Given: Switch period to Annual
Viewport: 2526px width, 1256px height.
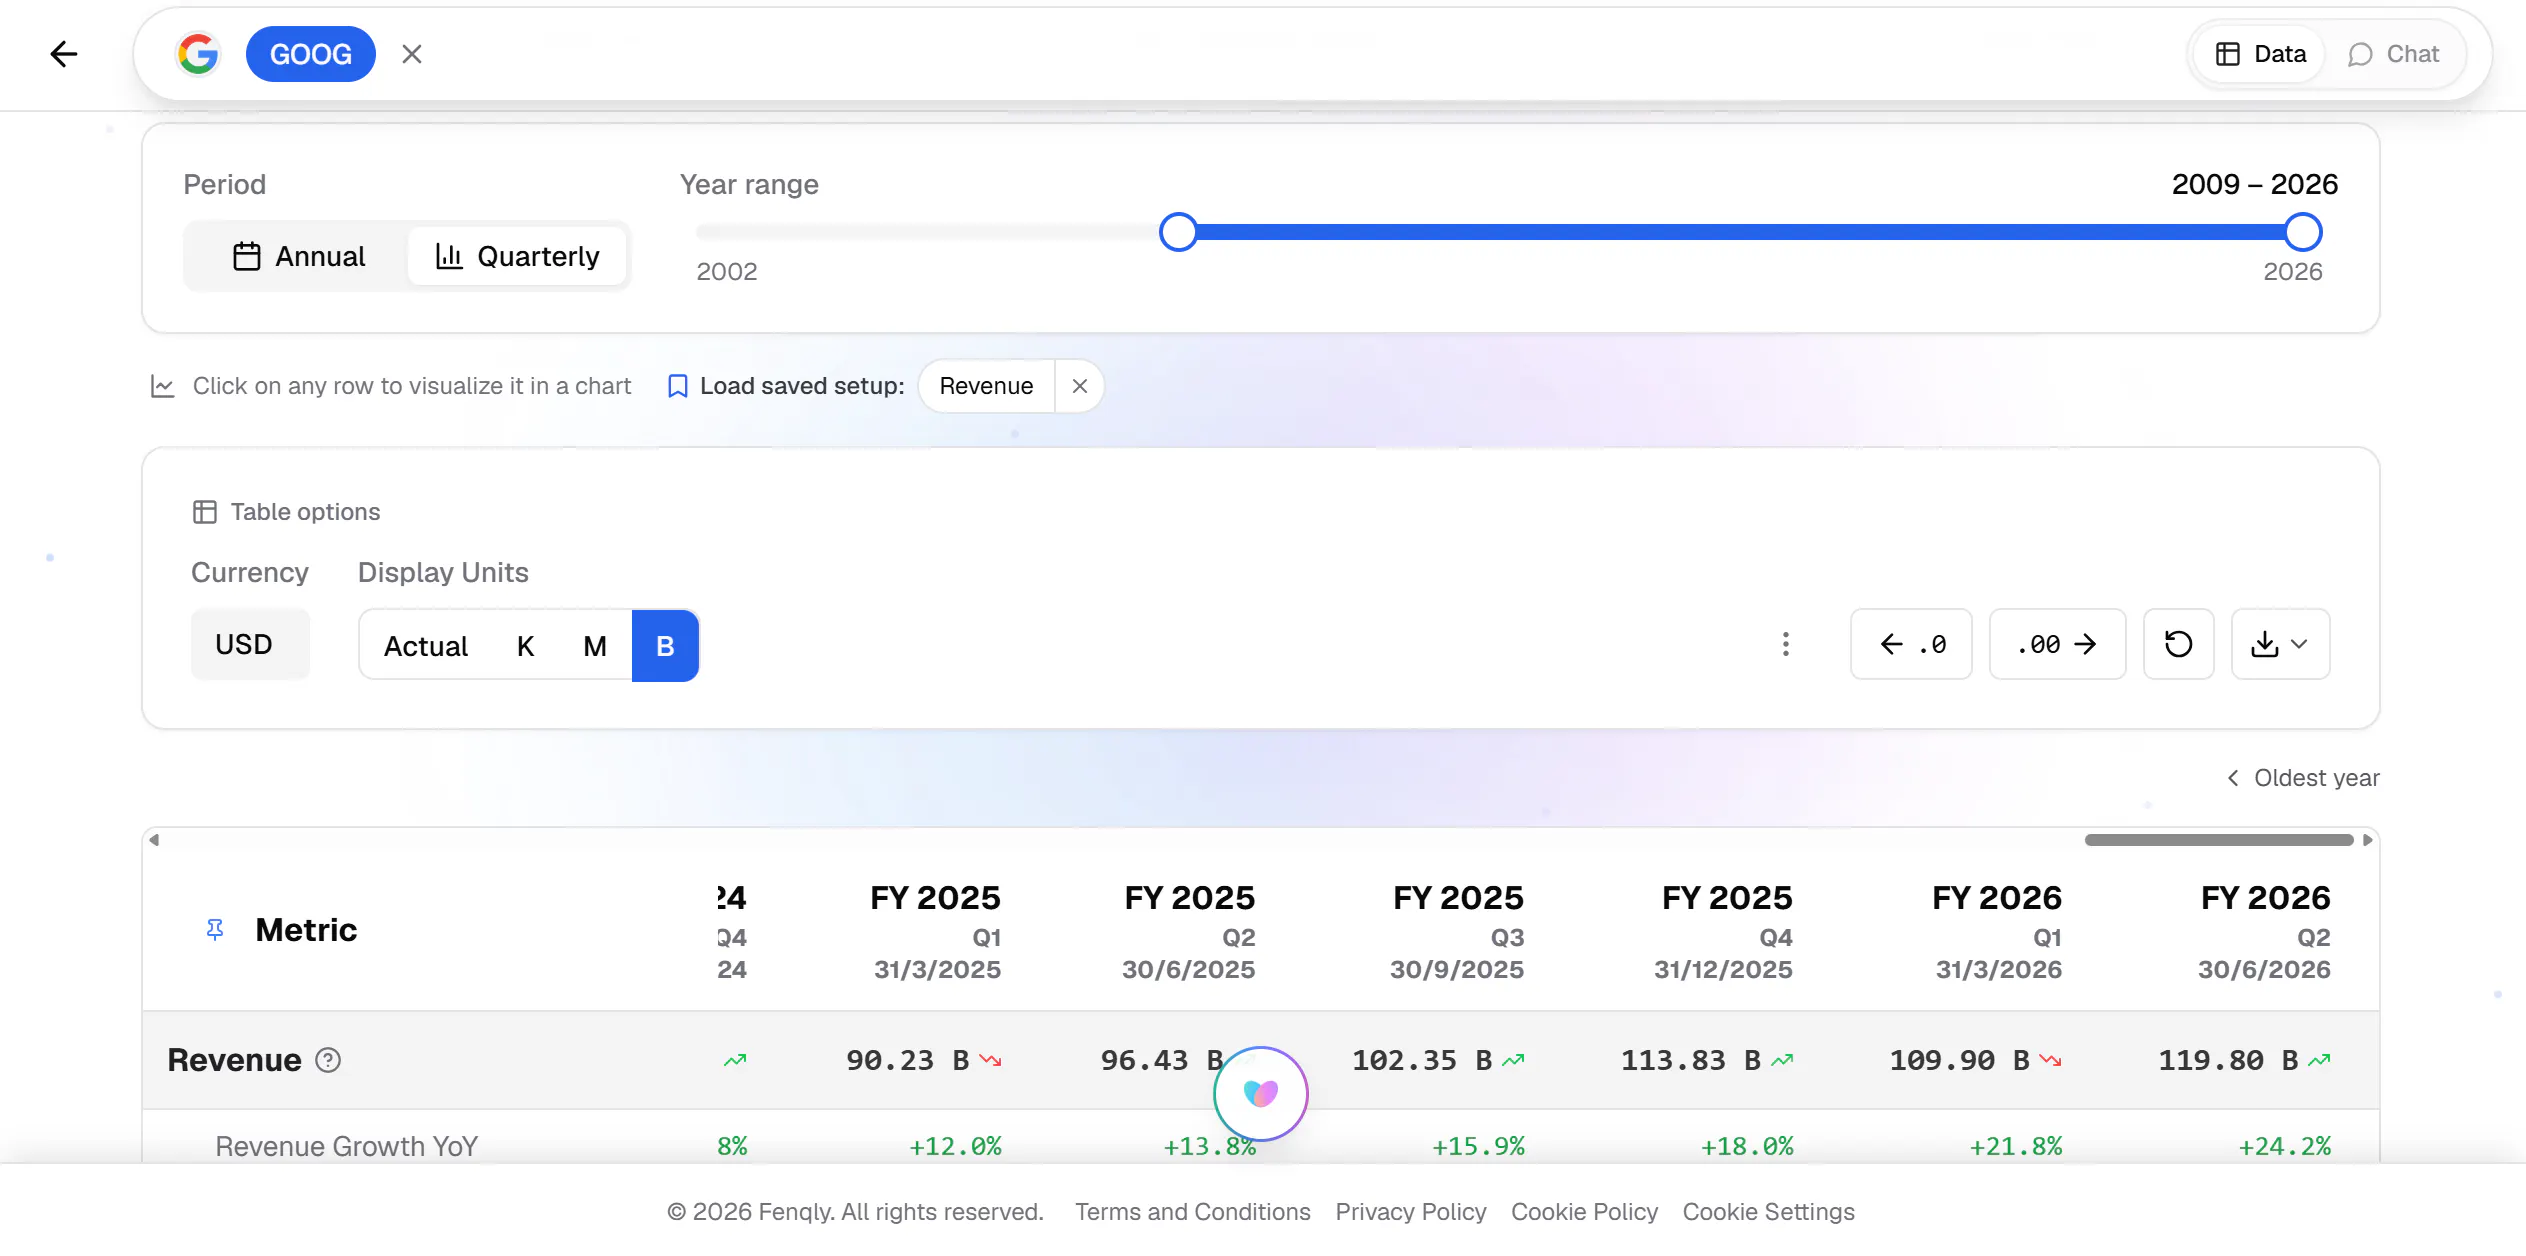Looking at the screenshot, I should (299, 256).
